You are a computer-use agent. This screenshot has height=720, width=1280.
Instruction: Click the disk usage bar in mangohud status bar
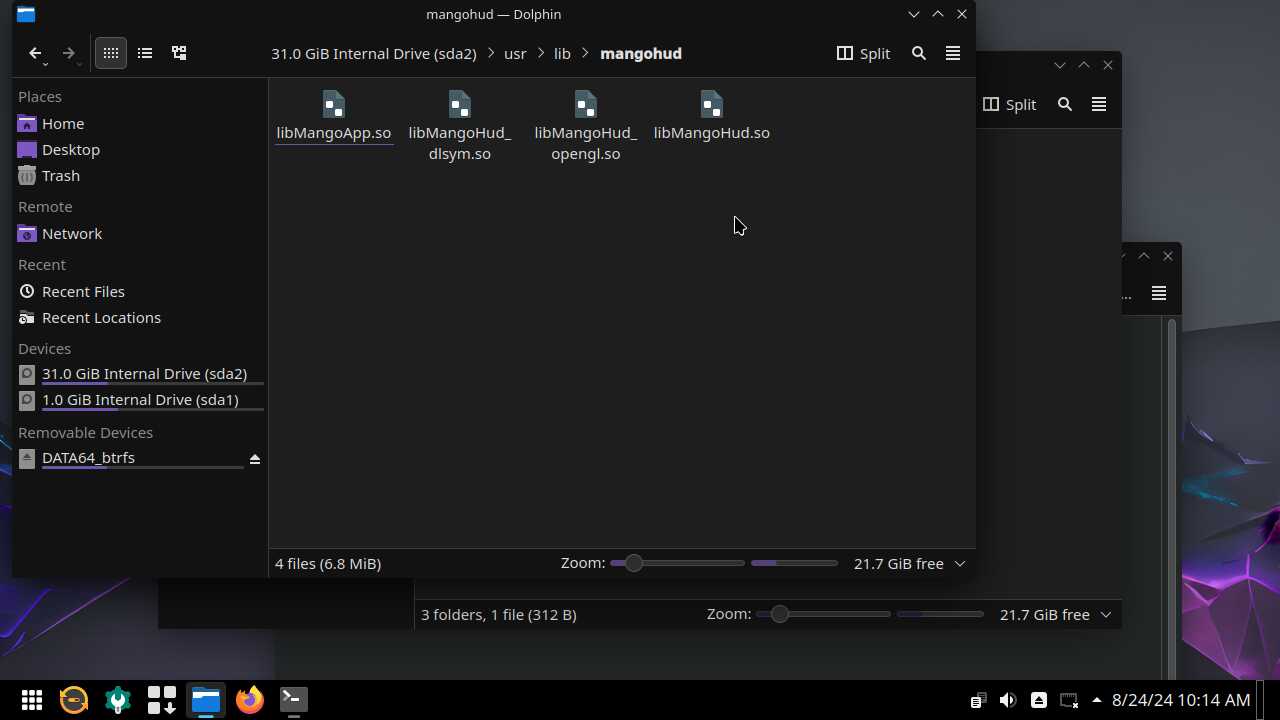[x=794, y=563]
